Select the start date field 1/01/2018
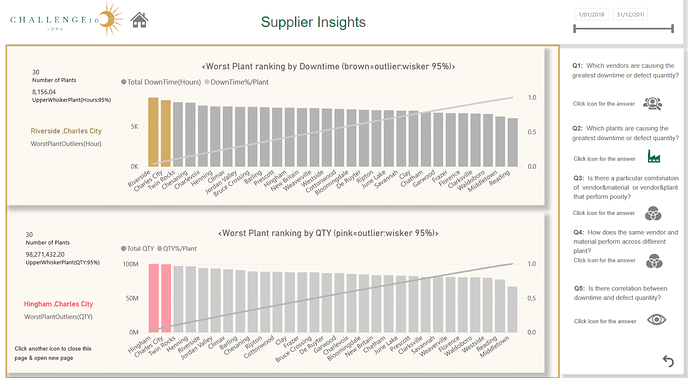 591,15
